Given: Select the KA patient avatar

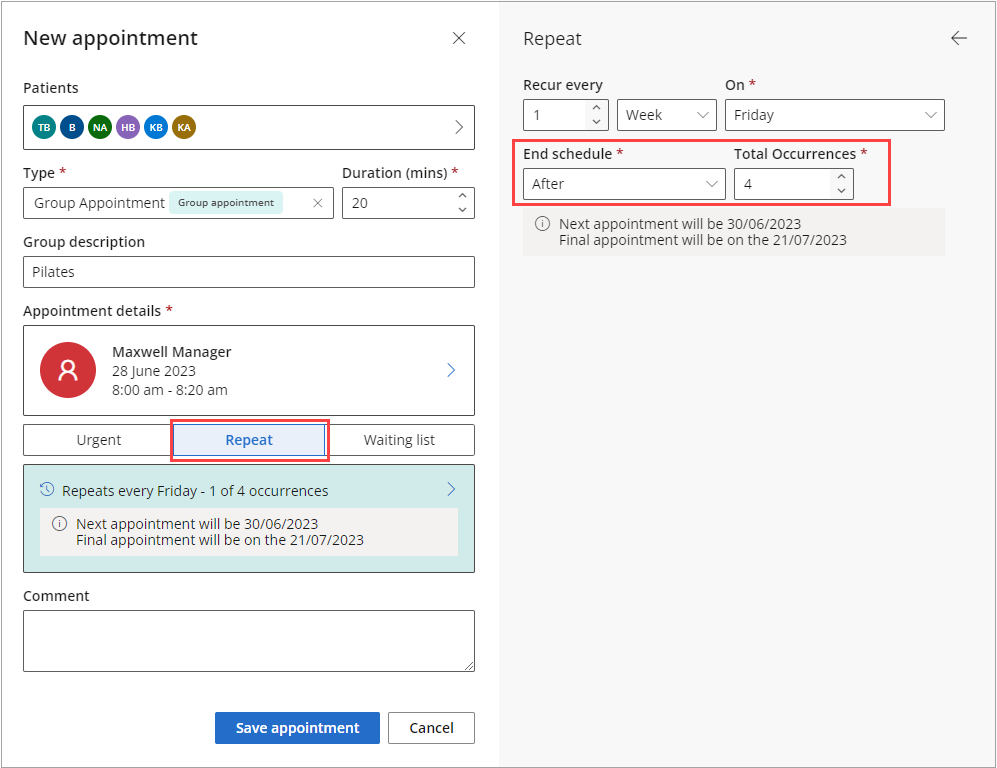Looking at the screenshot, I should pyautogui.click(x=184, y=127).
